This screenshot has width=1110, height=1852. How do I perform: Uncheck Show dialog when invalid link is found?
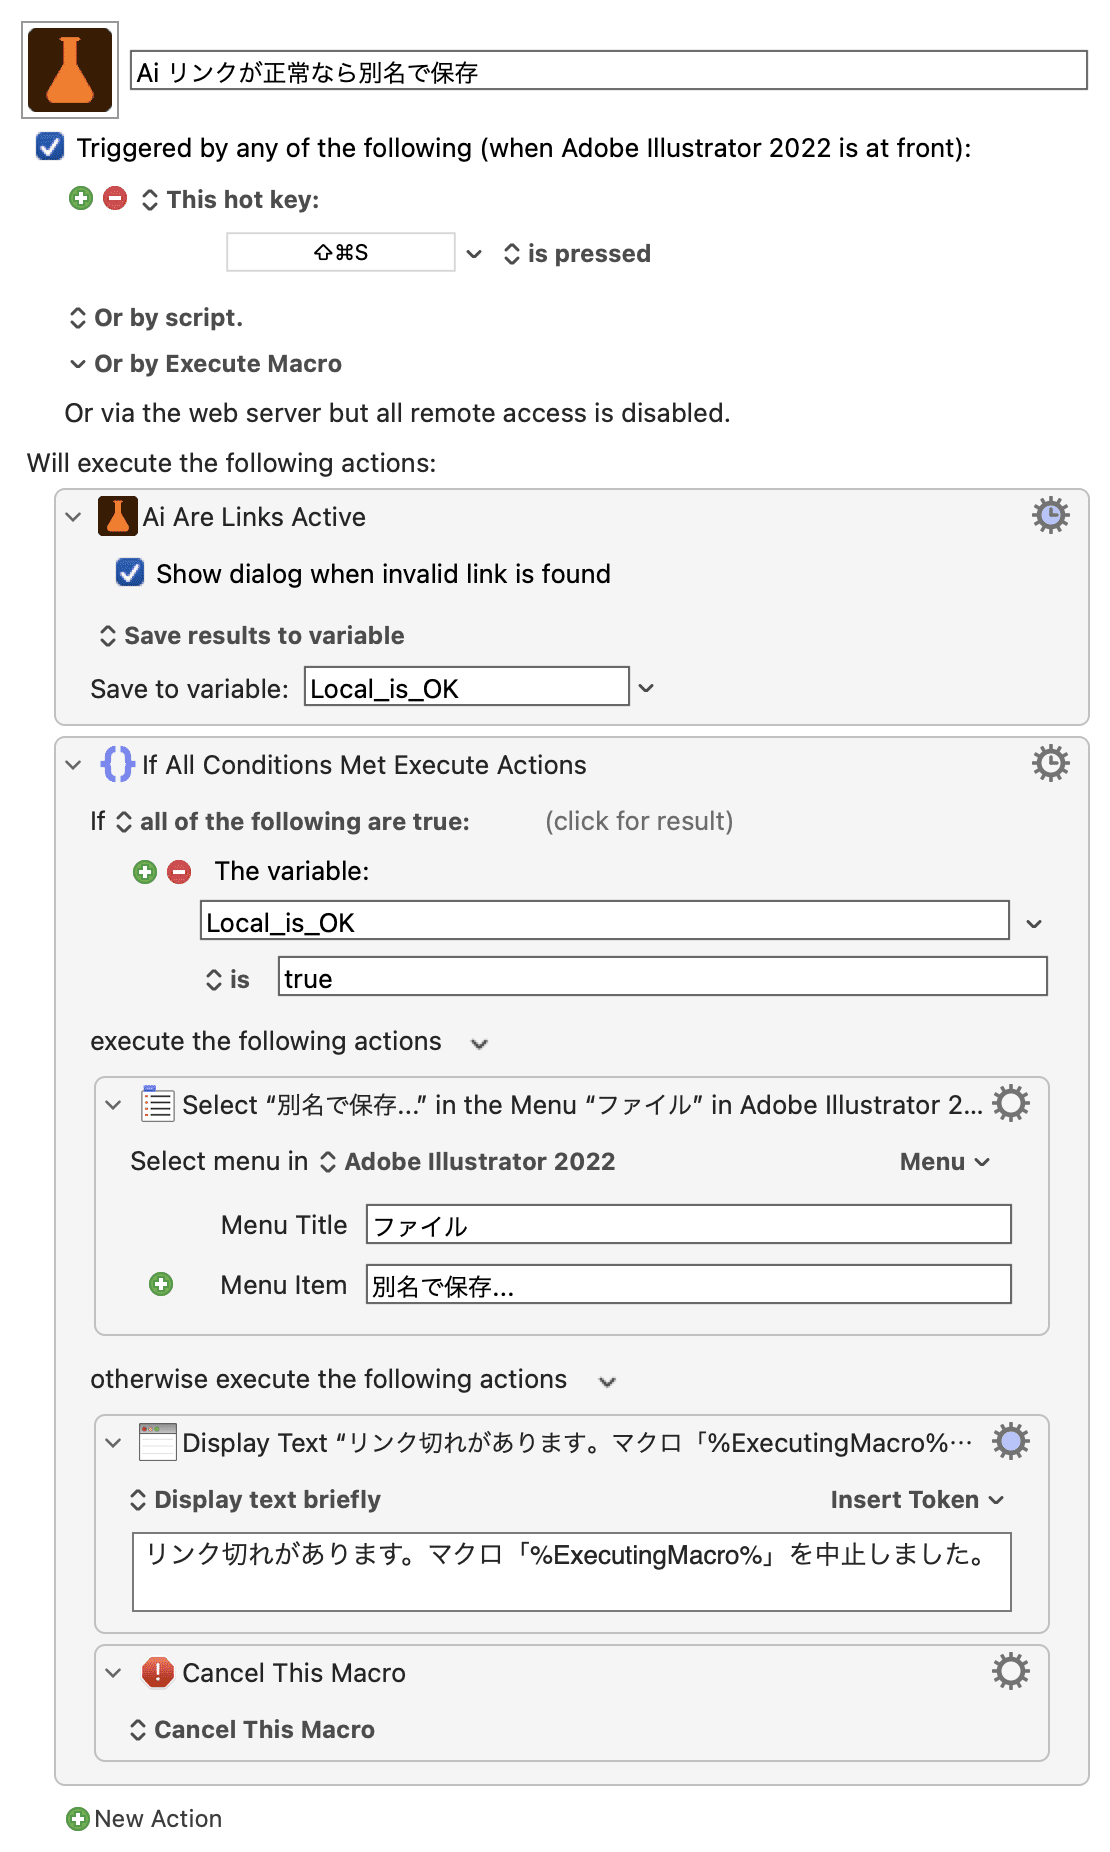[130, 572]
